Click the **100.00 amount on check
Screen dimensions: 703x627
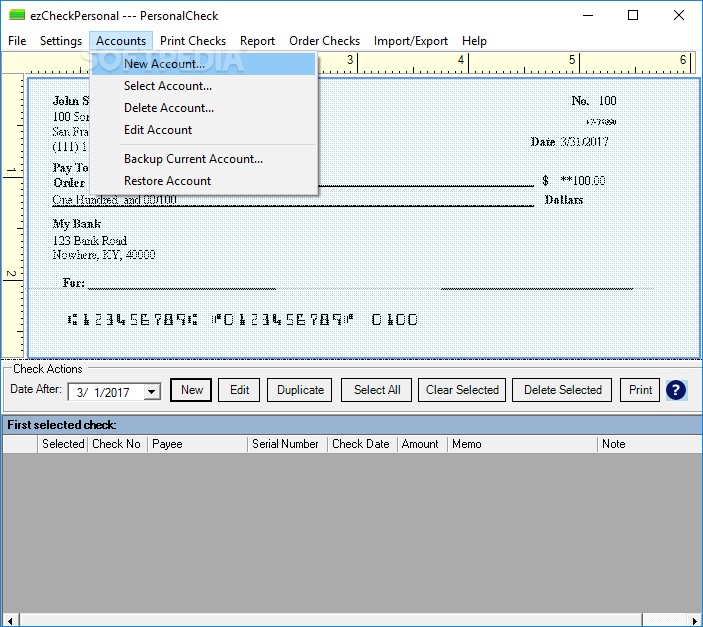coord(582,181)
